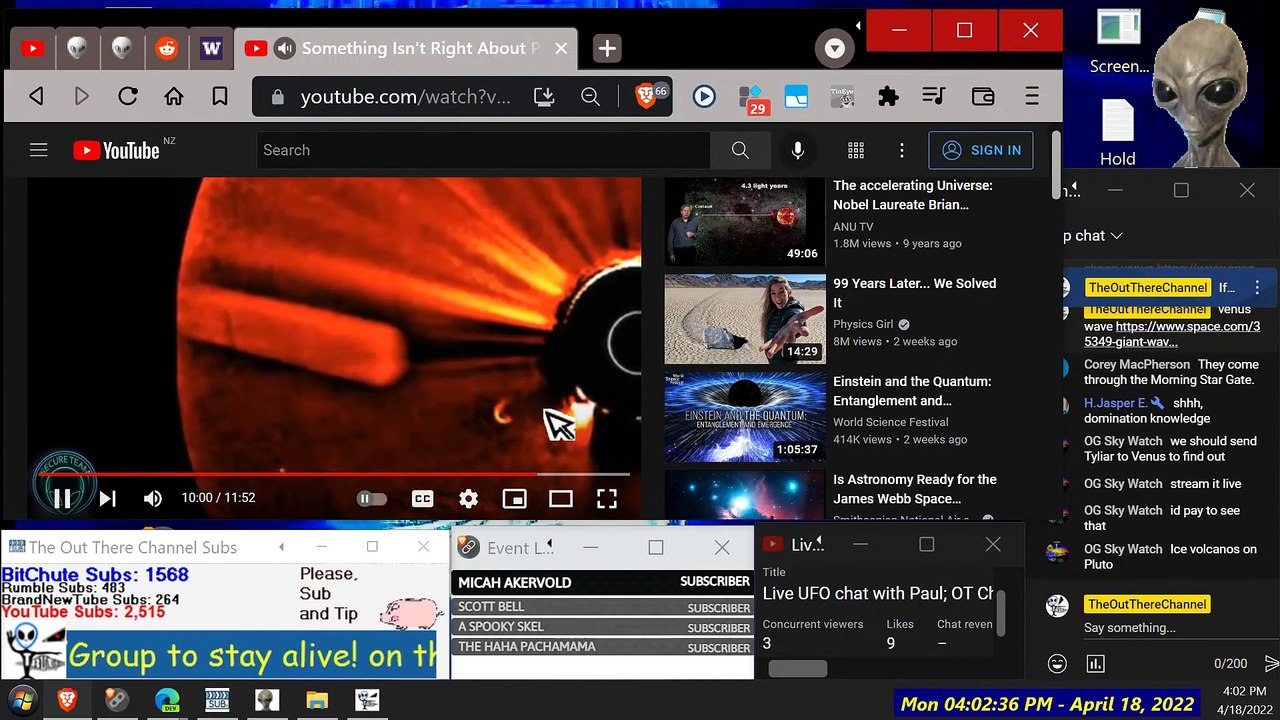The height and width of the screenshot is (720, 1280).
Task: Open the media playlist control icon
Action: (x=934, y=97)
